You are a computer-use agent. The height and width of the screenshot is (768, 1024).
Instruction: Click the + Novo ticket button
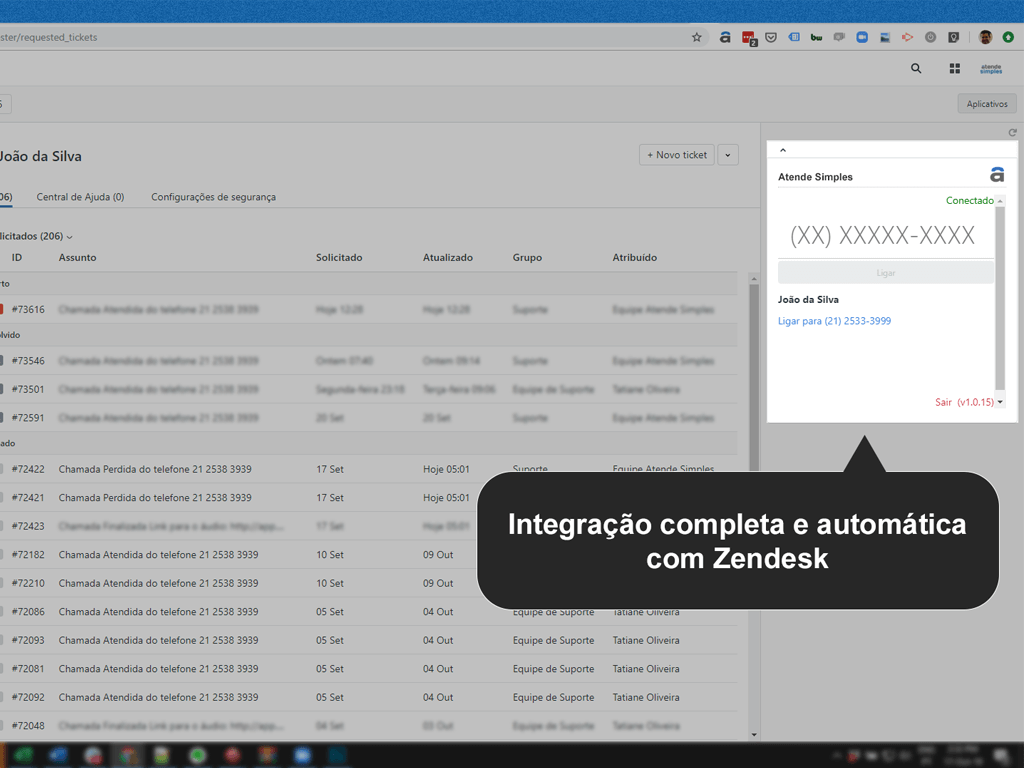tap(677, 155)
